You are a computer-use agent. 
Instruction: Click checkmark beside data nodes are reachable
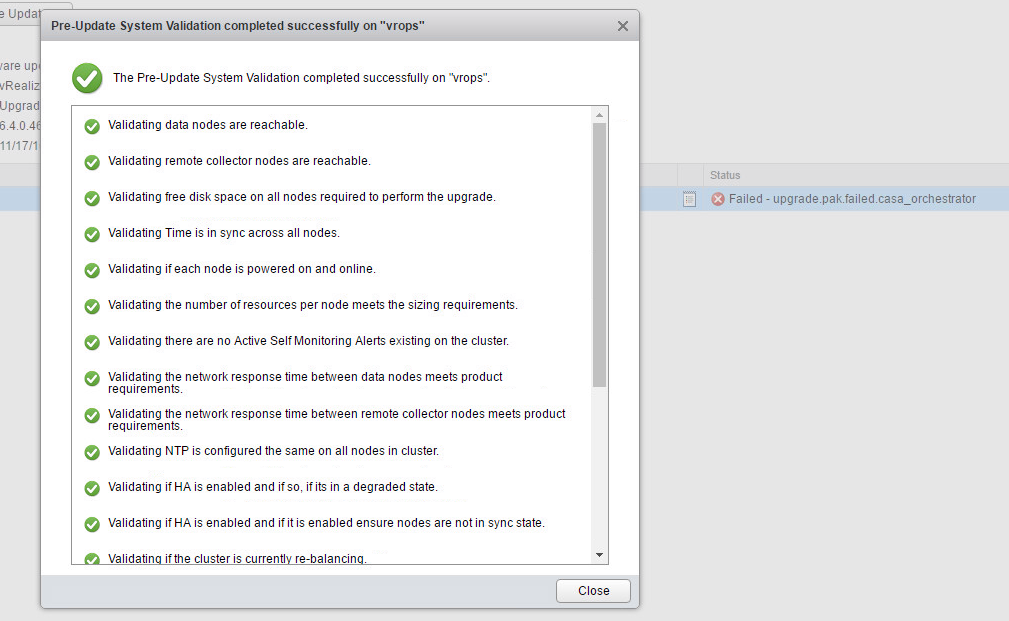tap(92, 126)
